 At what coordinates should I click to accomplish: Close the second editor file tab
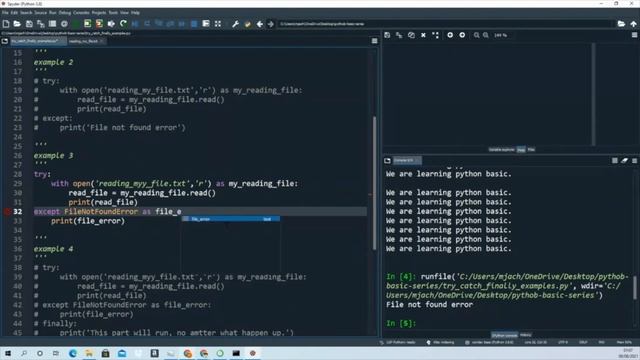102,41
